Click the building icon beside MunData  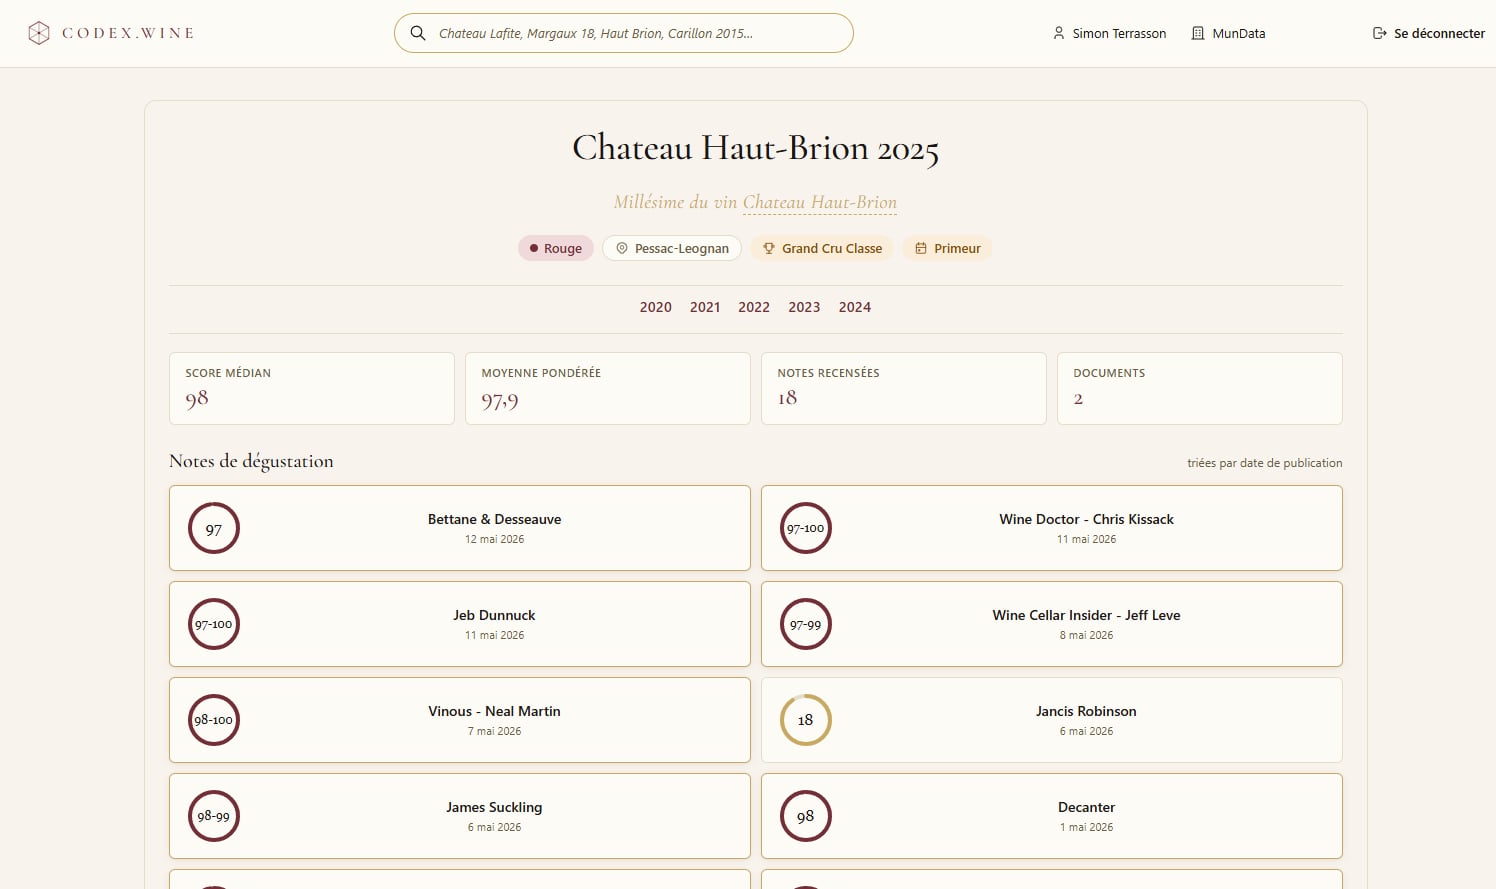1198,33
